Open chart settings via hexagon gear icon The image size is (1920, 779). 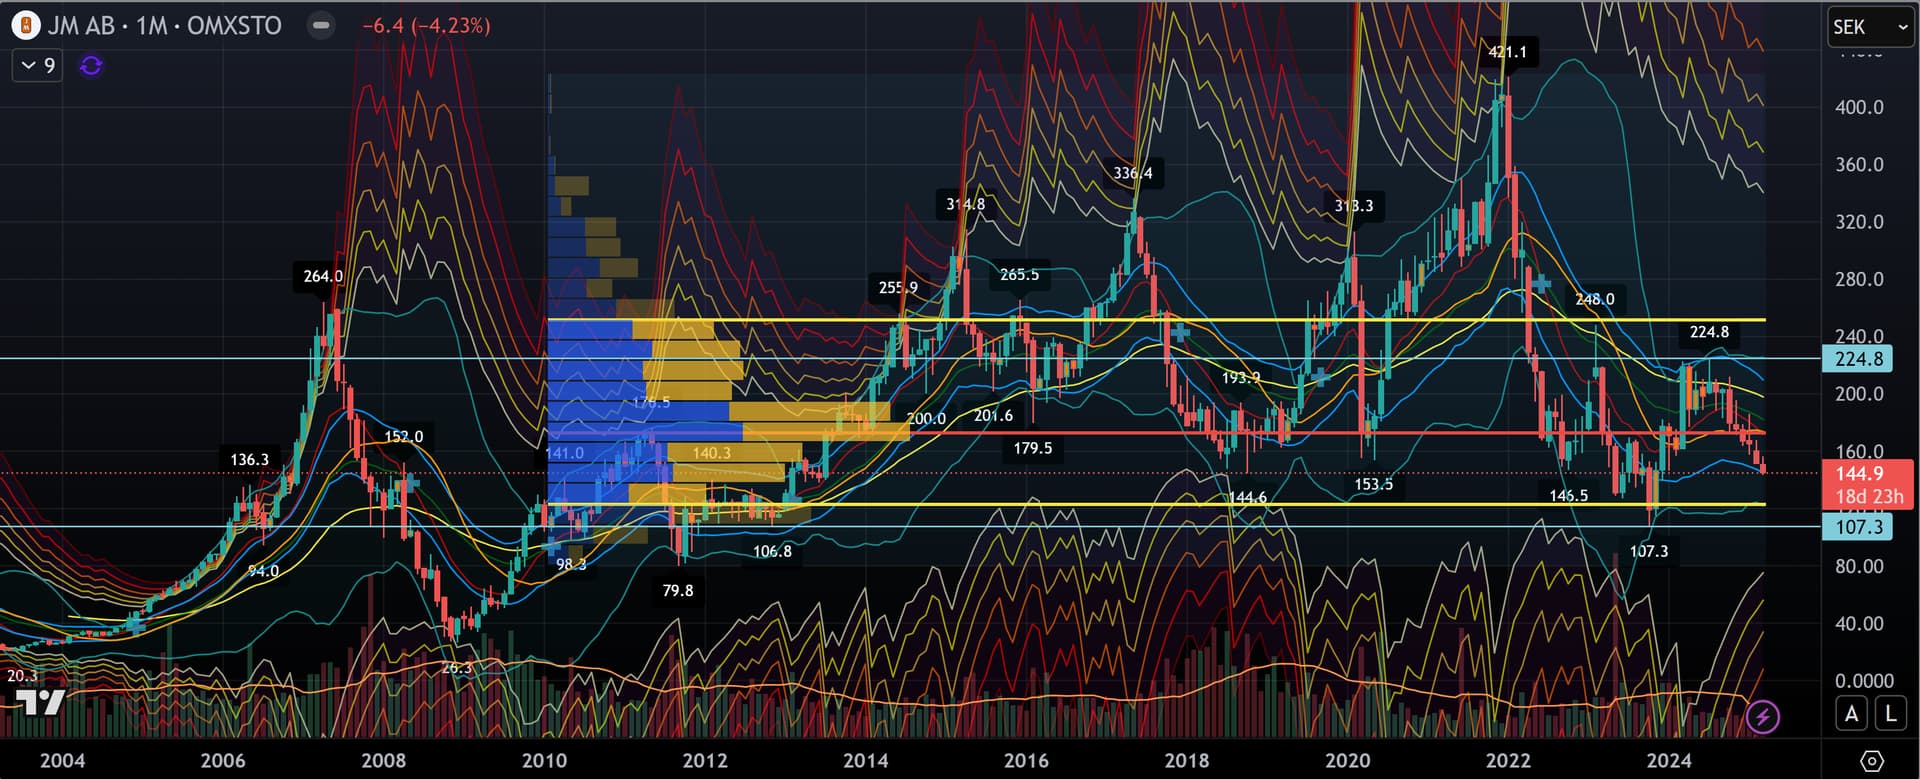pyautogui.click(x=1872, y=761)
